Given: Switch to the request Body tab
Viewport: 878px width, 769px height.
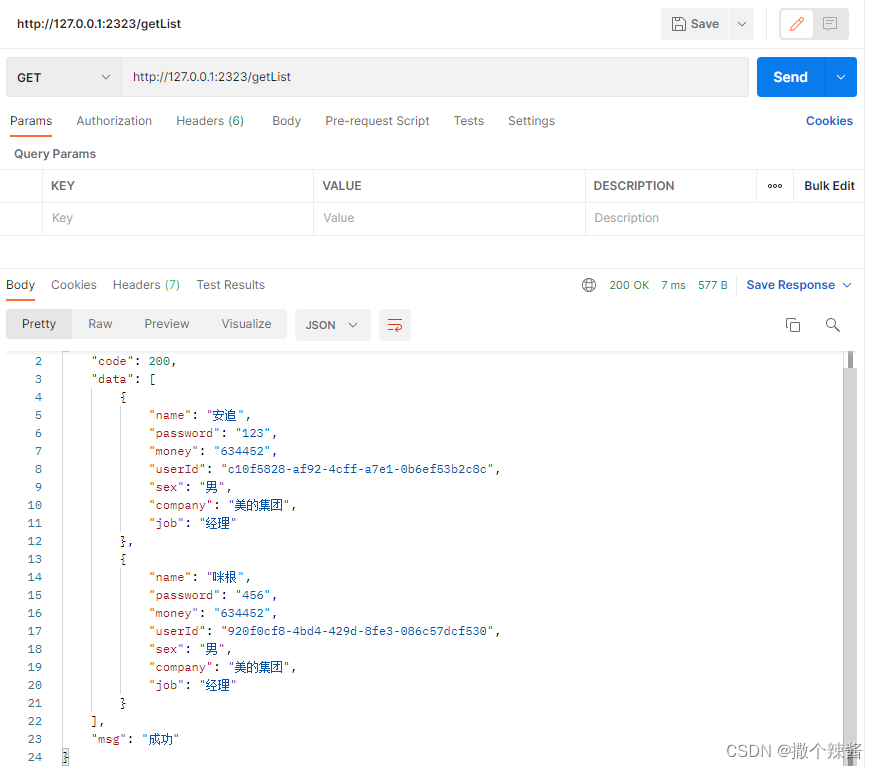Looking at the screenshot, I should coord(287,121).
